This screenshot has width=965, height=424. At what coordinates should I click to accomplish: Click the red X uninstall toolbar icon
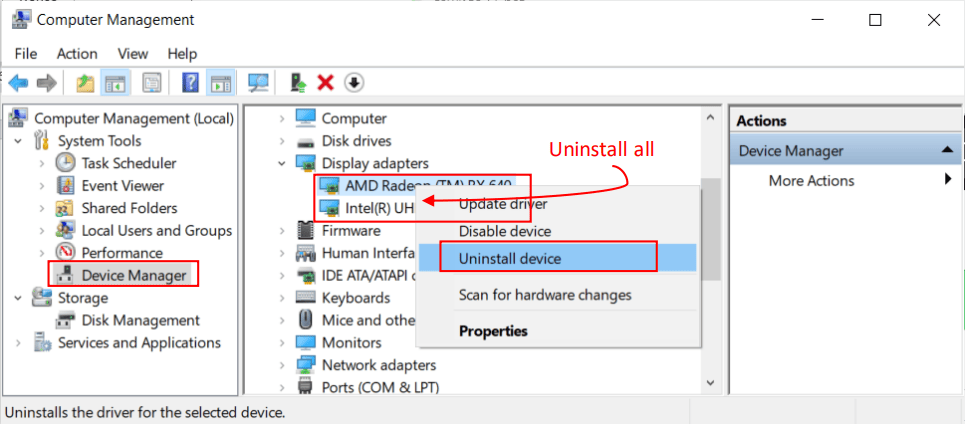tap(325, 83)
